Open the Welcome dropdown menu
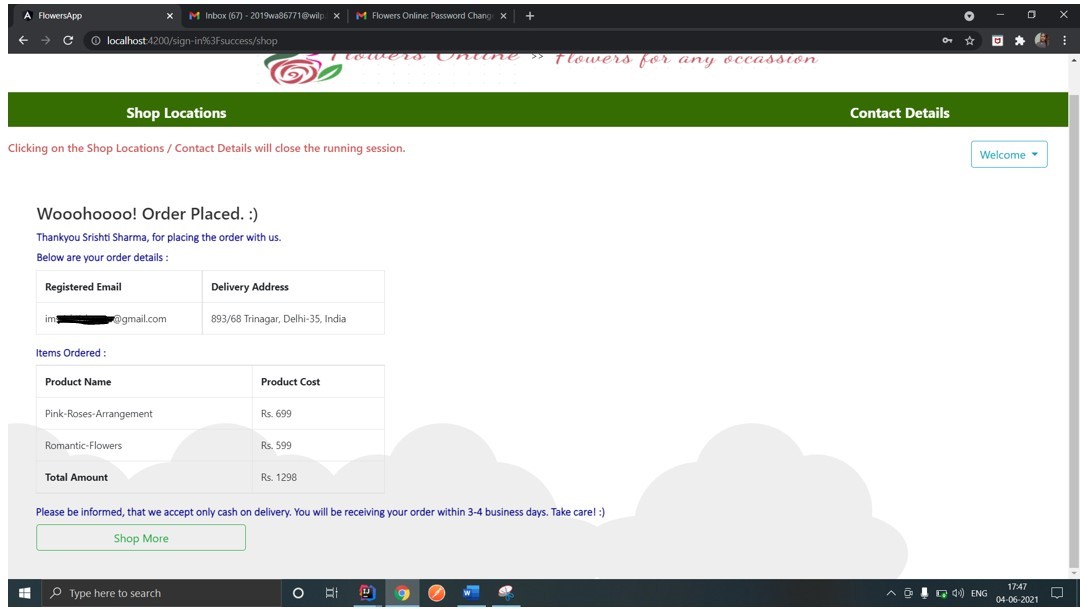This screenshot has height=609, width=1090. click(x=1009, y=154)
